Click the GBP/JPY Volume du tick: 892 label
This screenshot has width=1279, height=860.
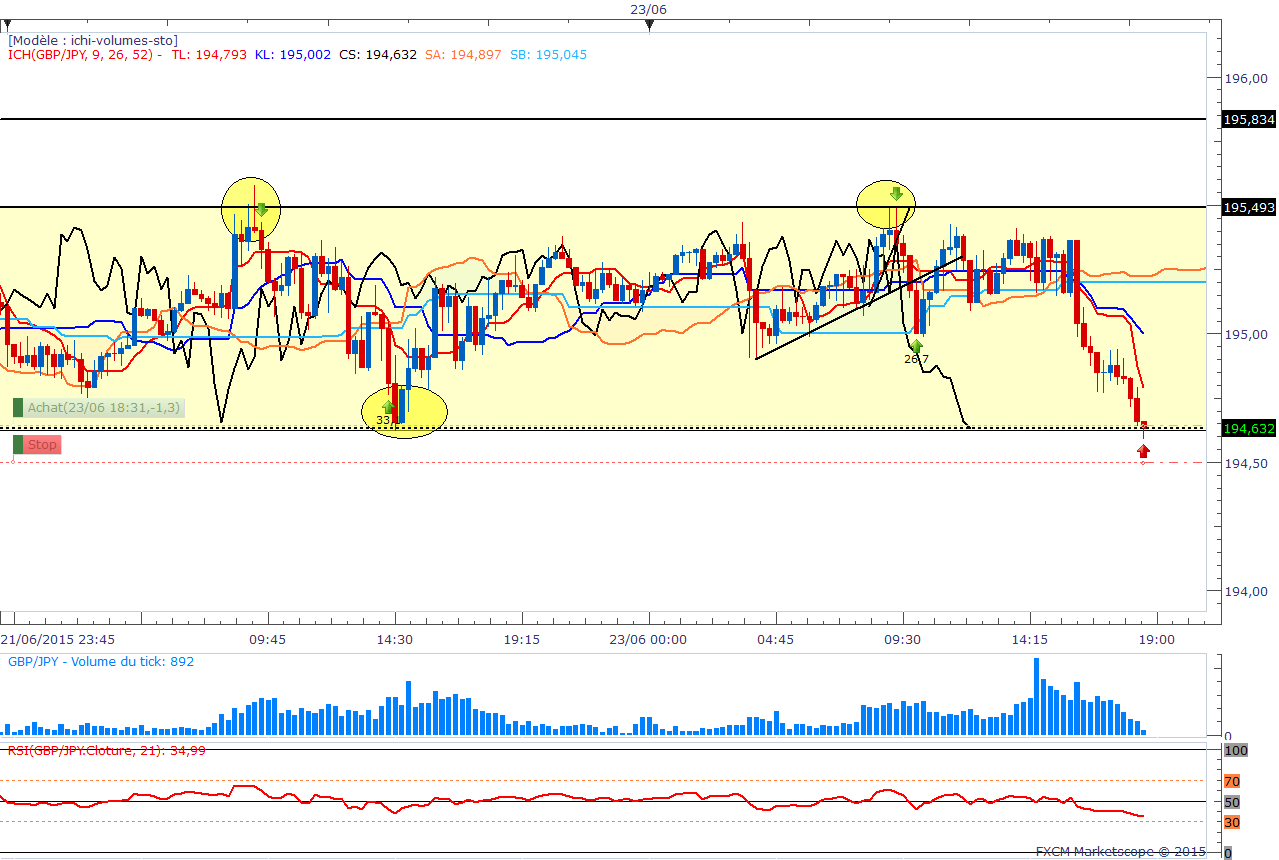pos(101,661)
